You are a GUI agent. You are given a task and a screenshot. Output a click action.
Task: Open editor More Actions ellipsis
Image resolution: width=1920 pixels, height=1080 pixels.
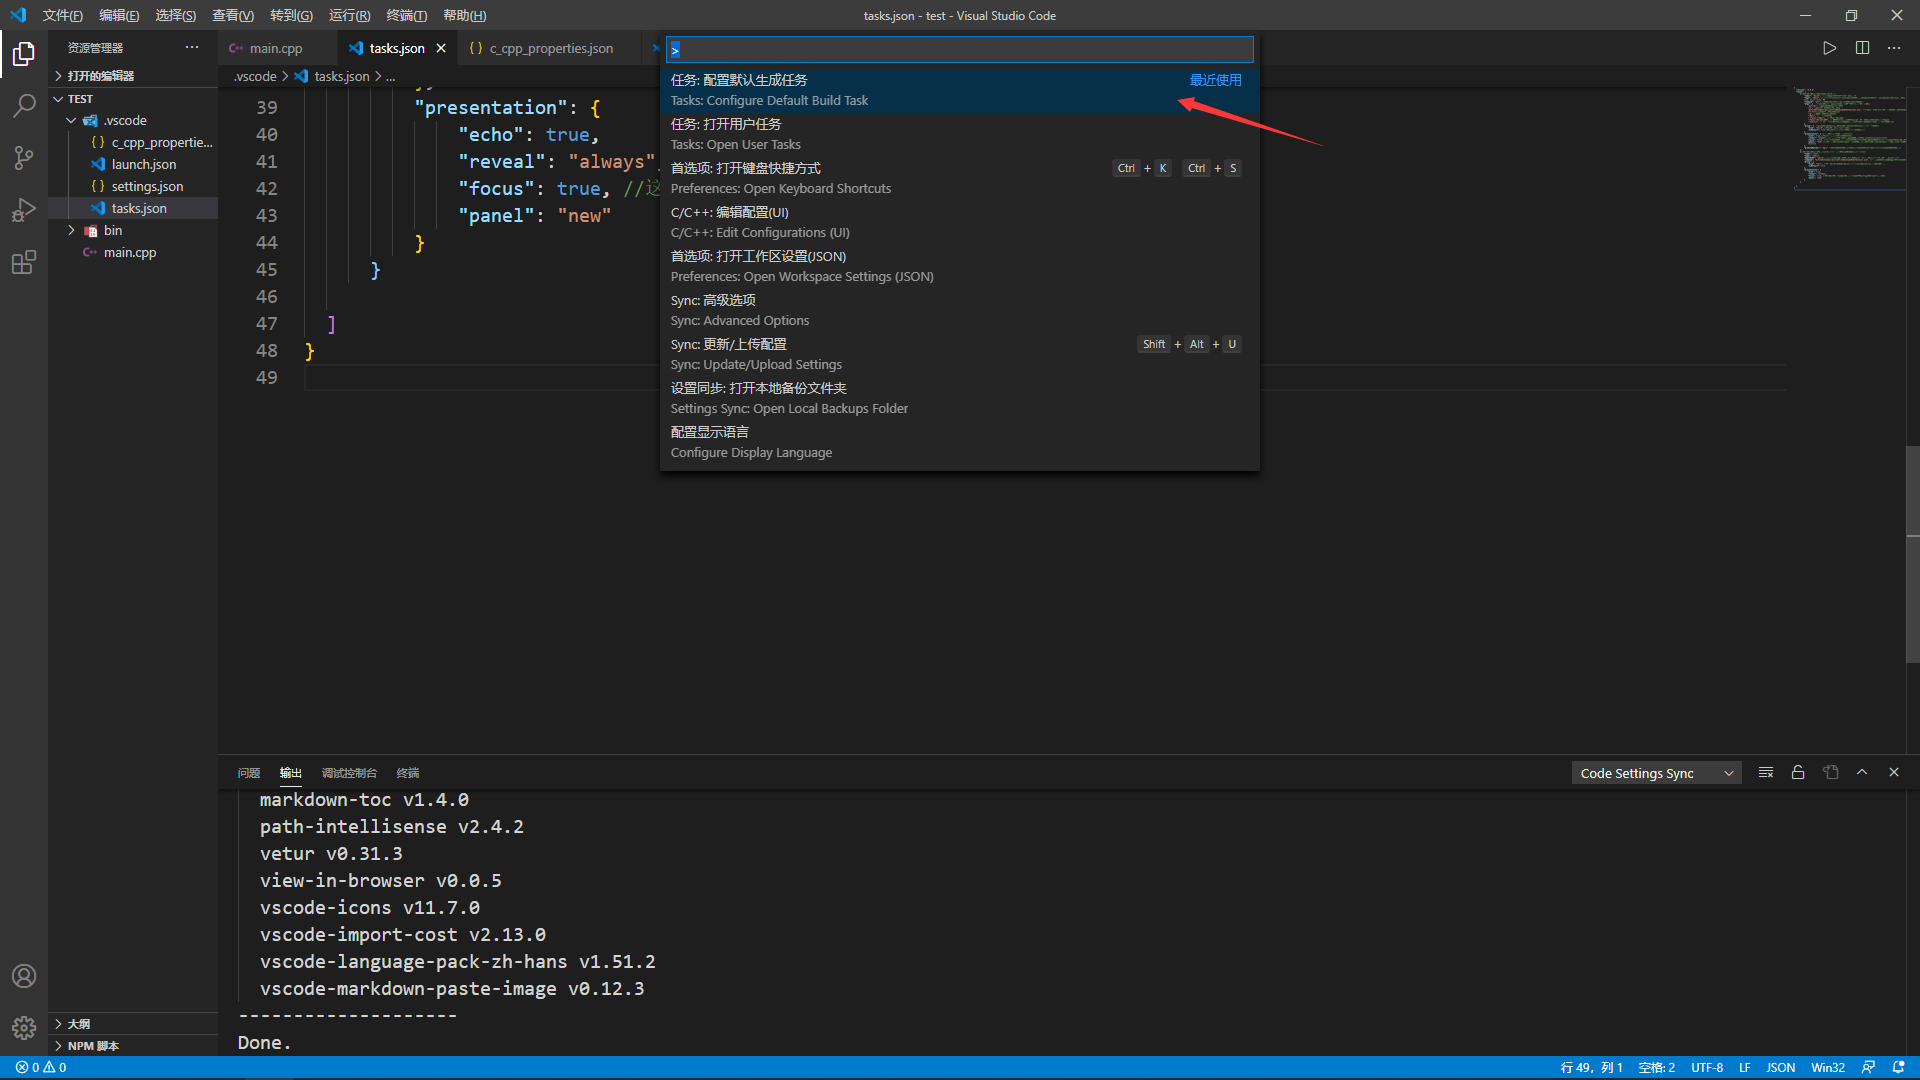tap(1894, 48)
